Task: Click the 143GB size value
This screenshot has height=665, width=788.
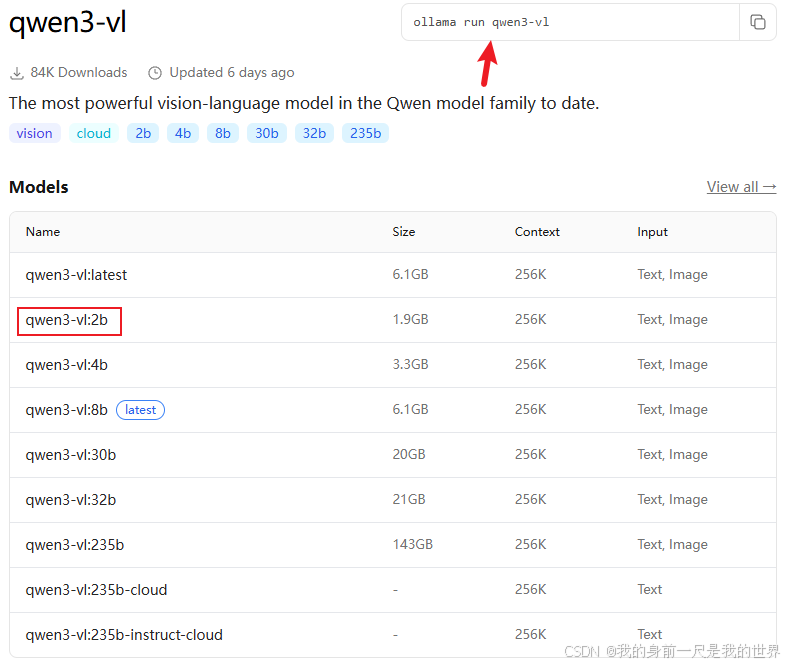Action: pyautogui.click(x=413, y=544)
